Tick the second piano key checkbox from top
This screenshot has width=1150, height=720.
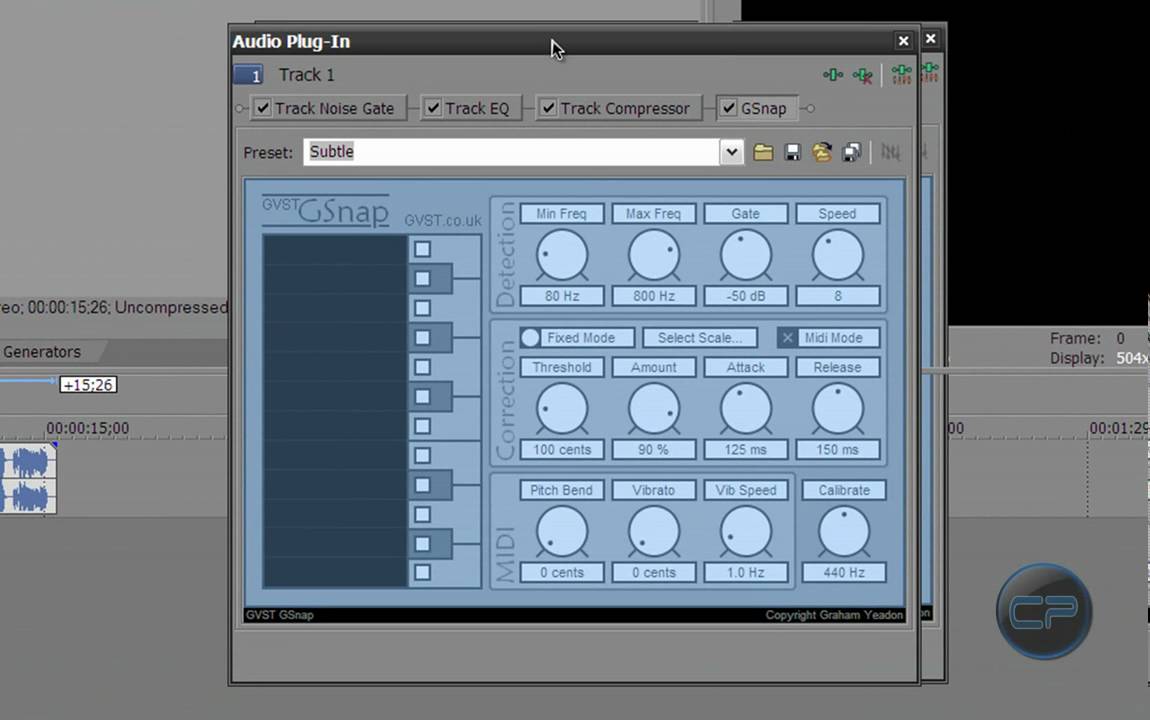point(422,279)
